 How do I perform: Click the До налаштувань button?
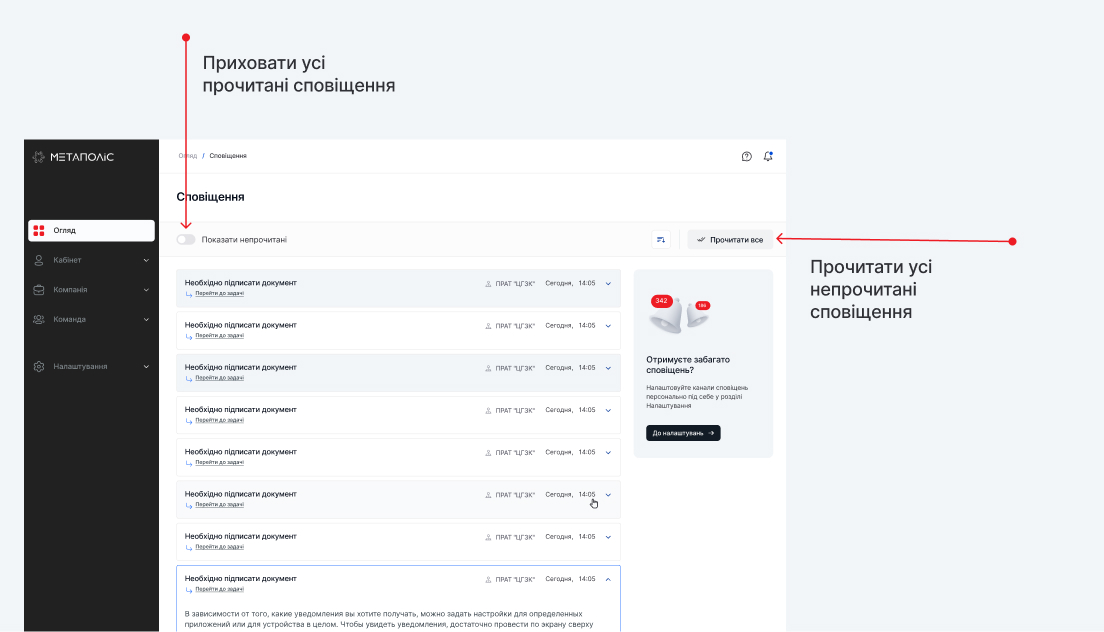[x=683, y=433]
